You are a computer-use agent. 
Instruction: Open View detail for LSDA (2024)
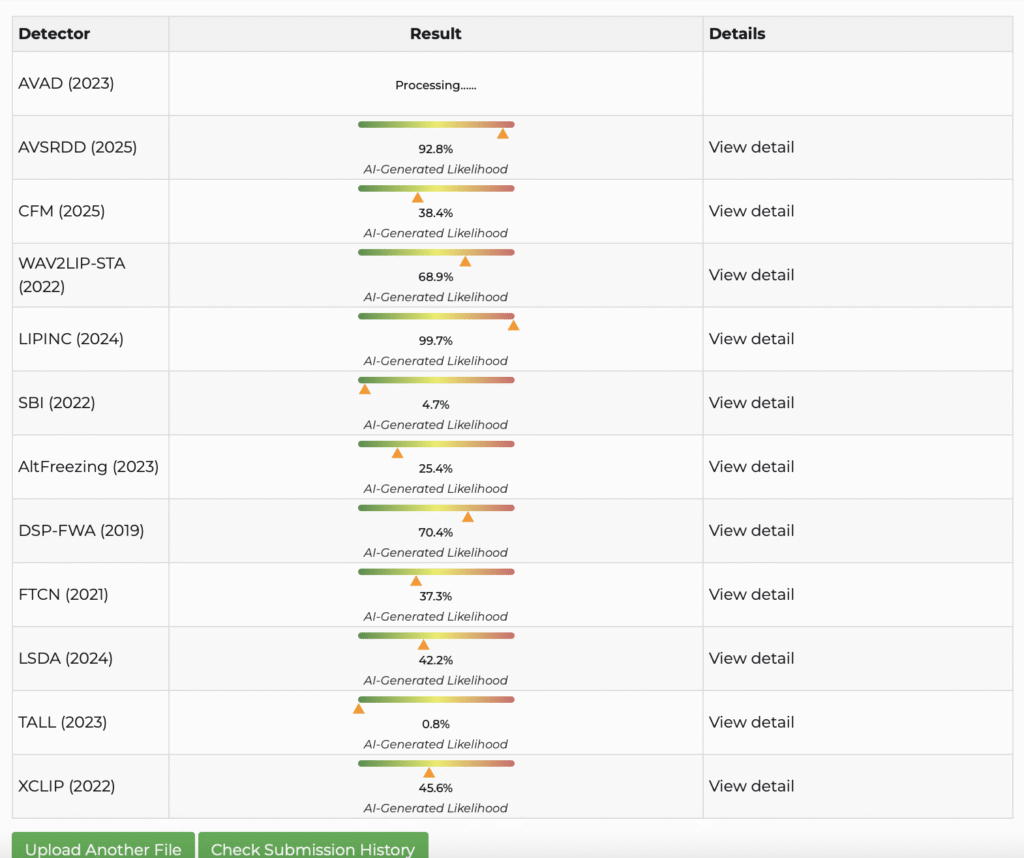pos(751,658)
